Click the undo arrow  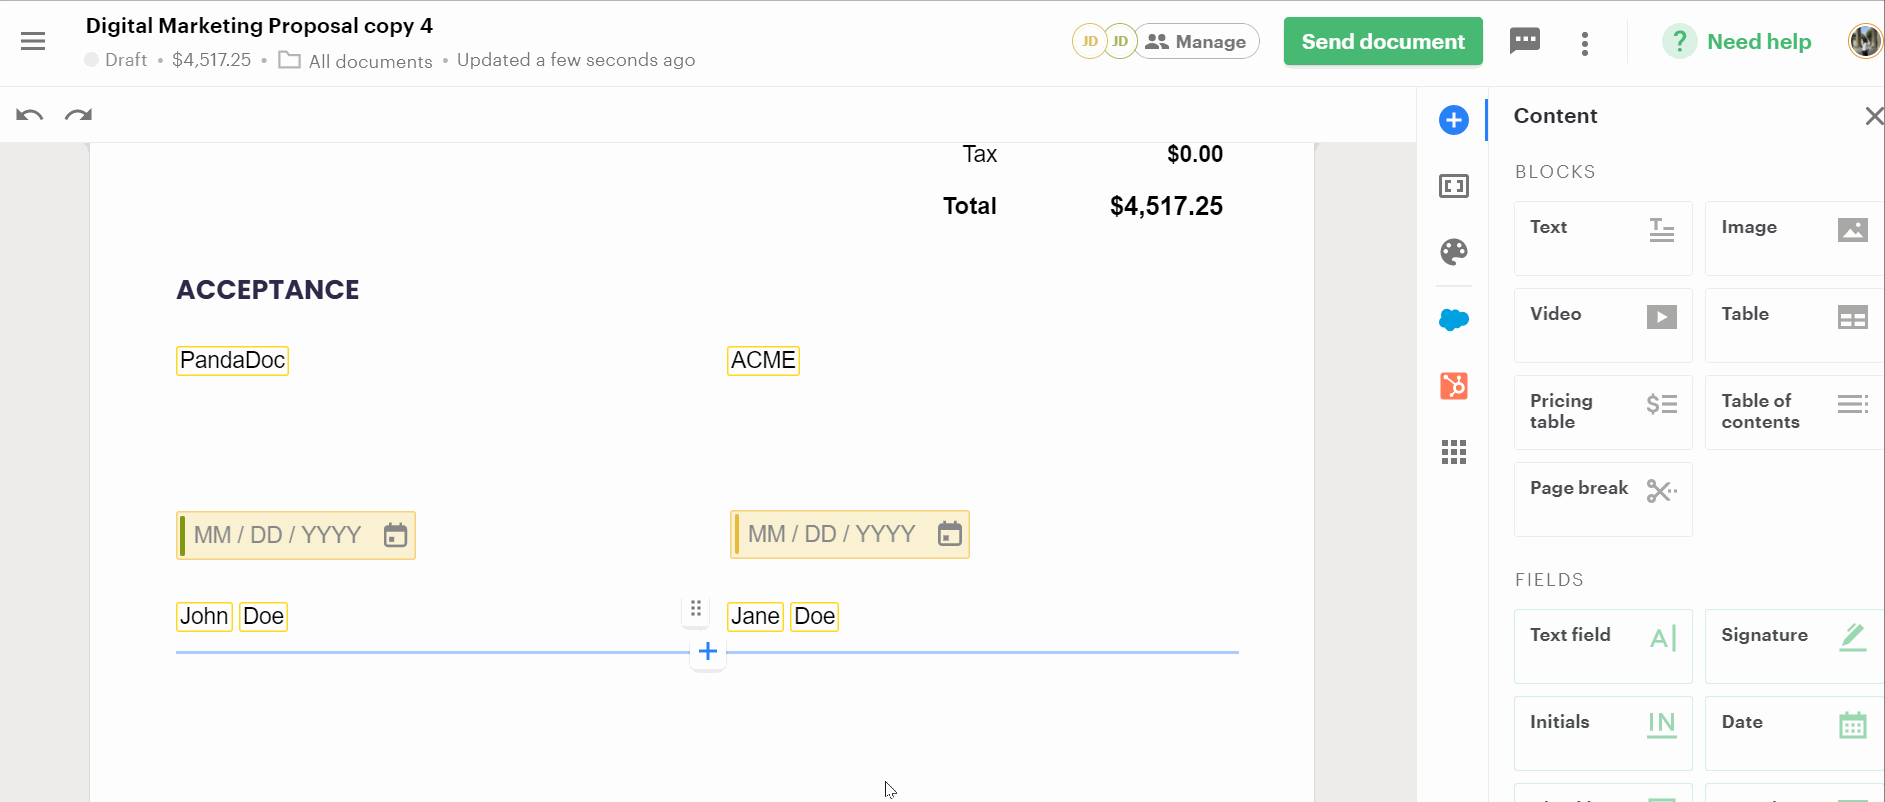click(30, 115)
